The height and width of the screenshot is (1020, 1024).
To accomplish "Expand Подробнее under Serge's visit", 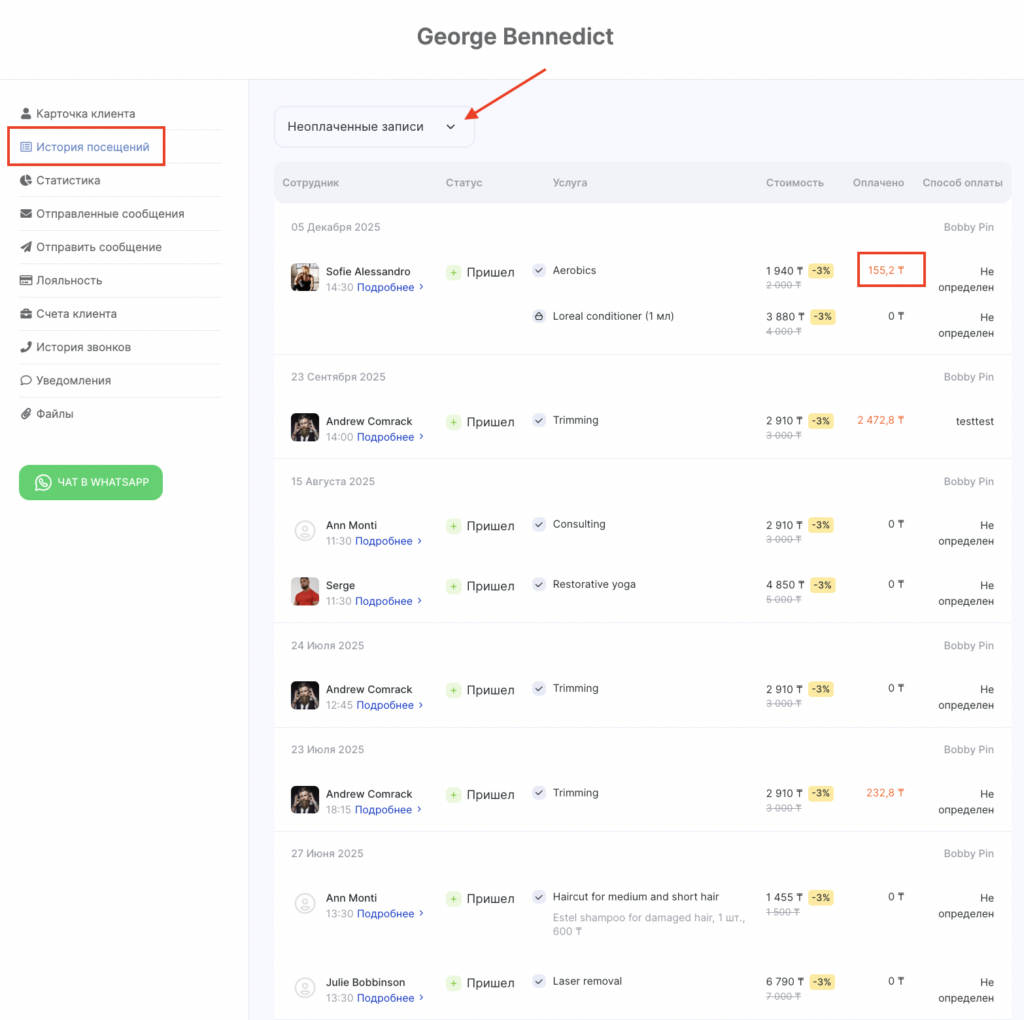I will (x=388, y=601).
